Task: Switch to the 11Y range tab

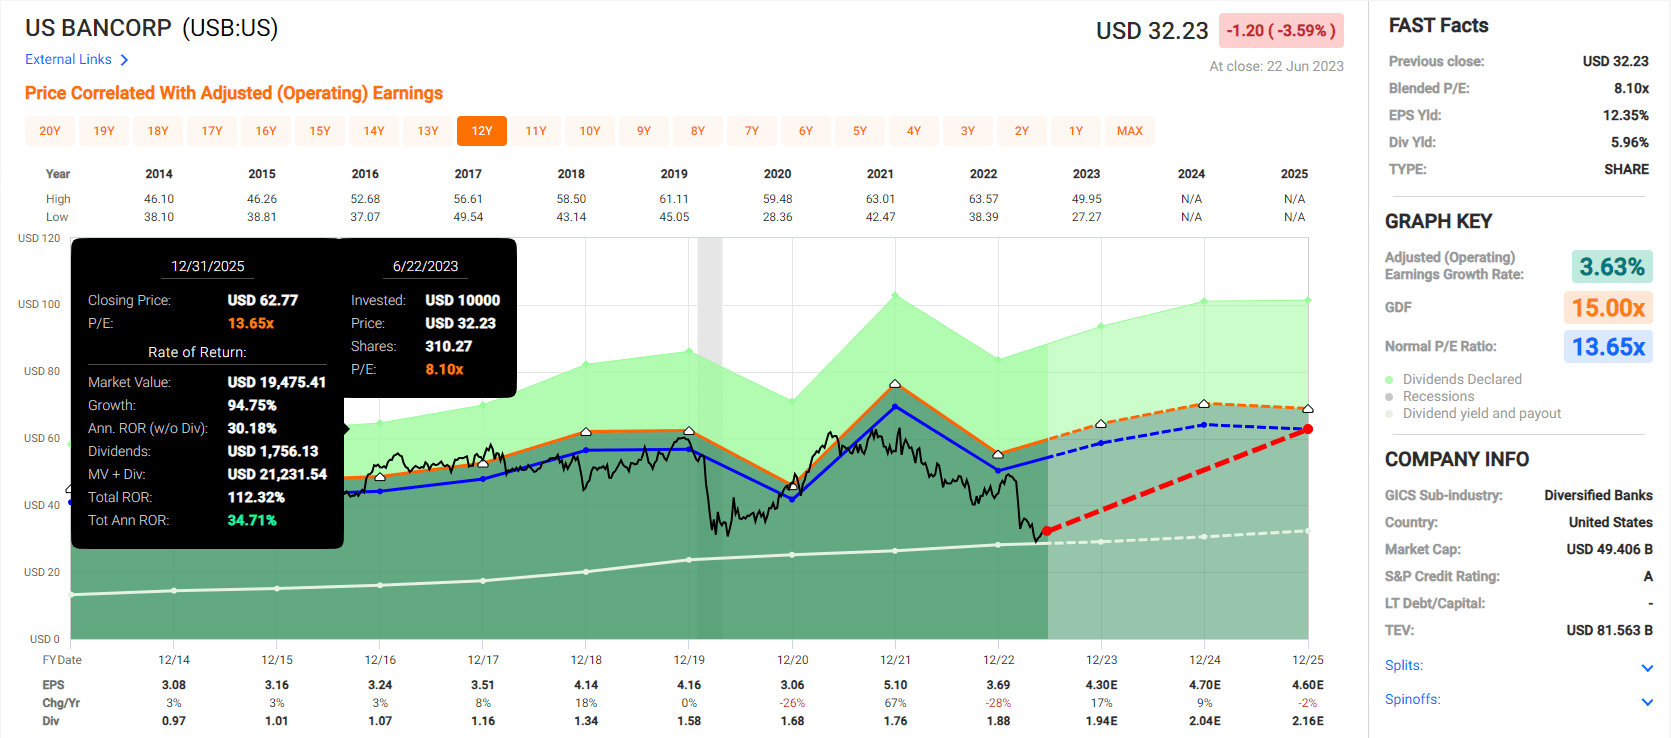Action: click(536, 131)
